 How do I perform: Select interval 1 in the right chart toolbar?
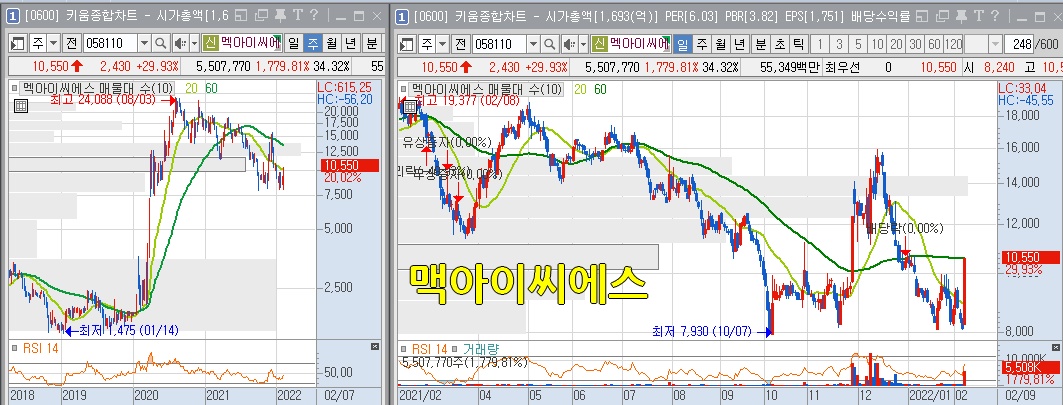(820, 44)
